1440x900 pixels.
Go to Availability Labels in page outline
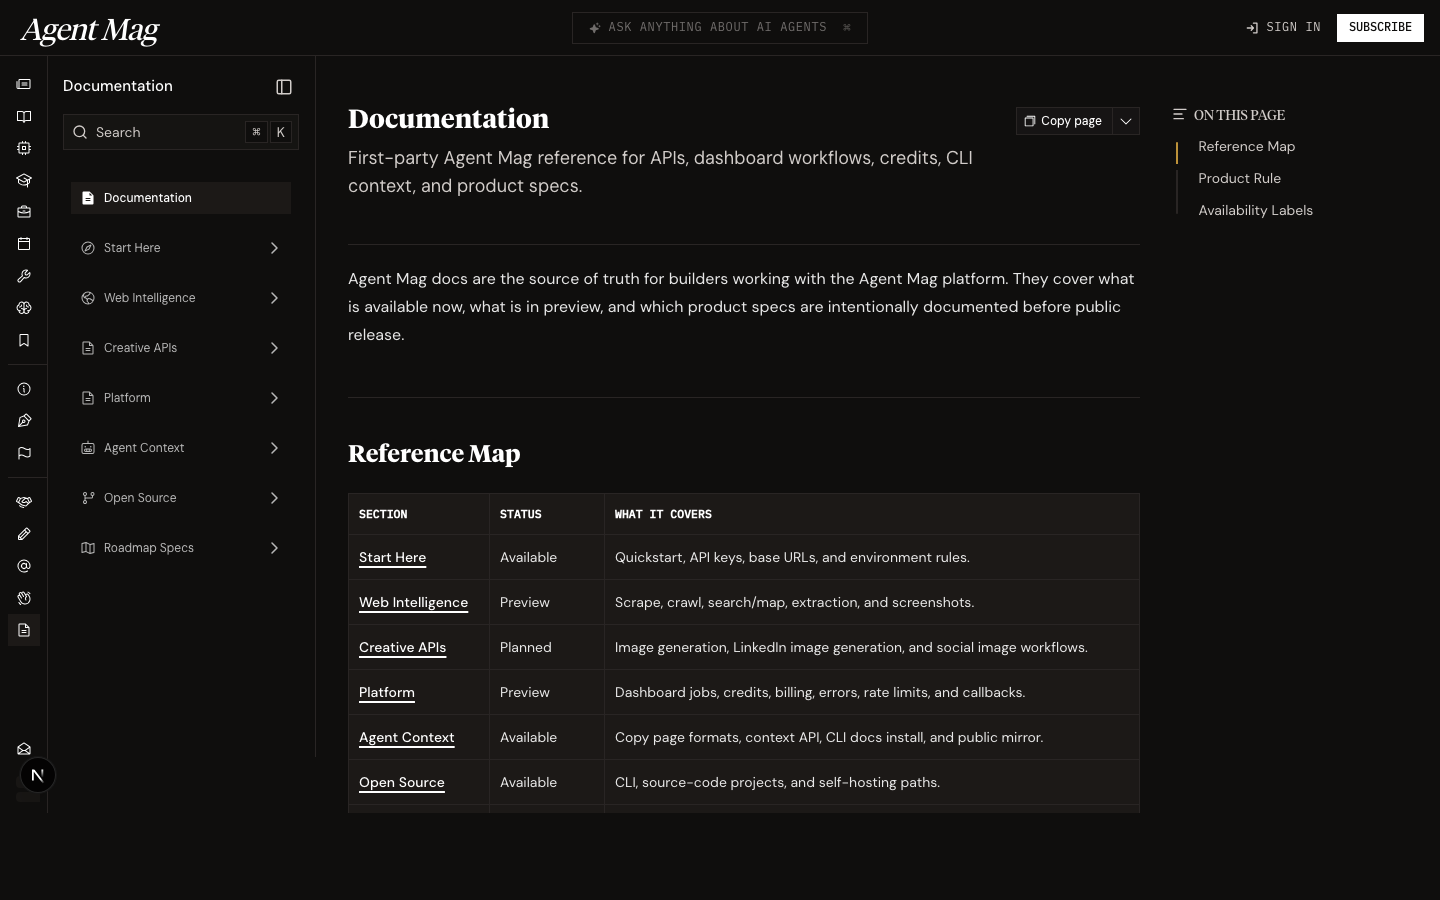pos(1255,210)
